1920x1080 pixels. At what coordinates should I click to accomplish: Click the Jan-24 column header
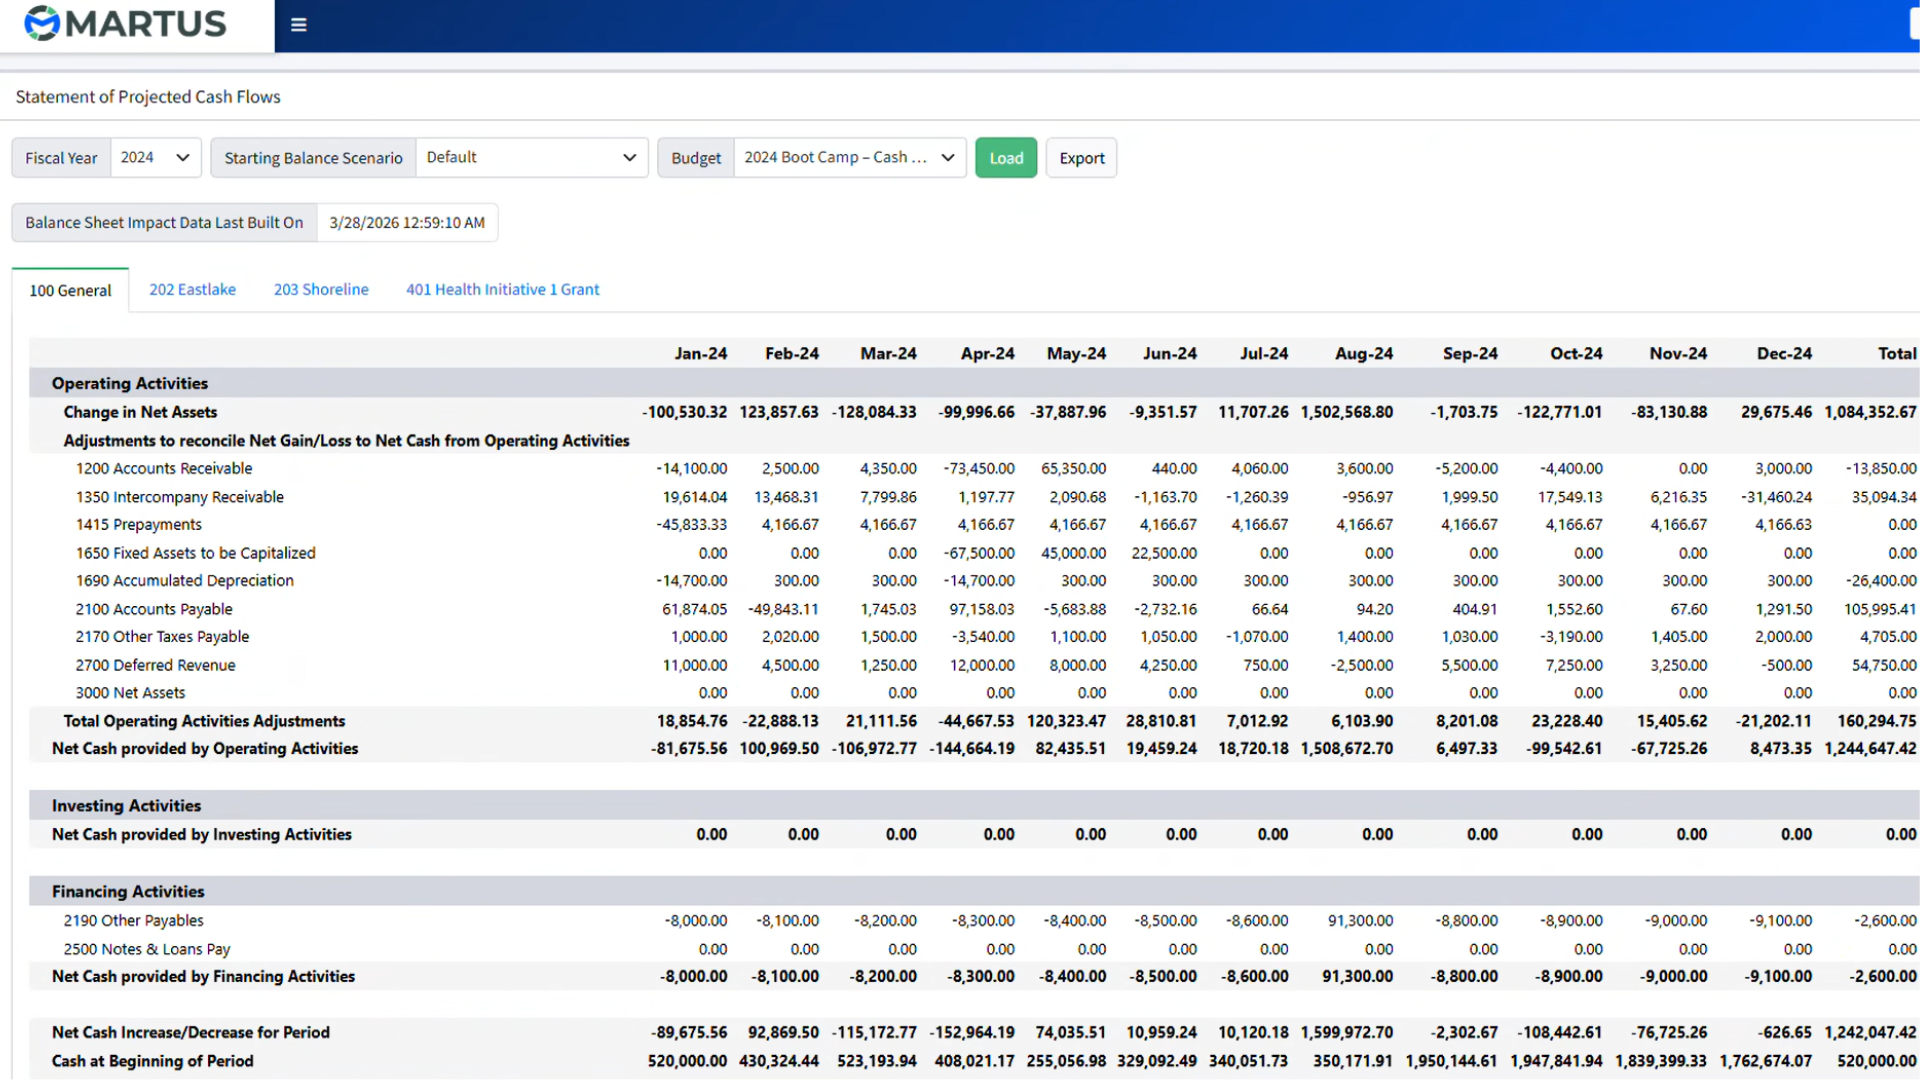click(x=700, y=354)
